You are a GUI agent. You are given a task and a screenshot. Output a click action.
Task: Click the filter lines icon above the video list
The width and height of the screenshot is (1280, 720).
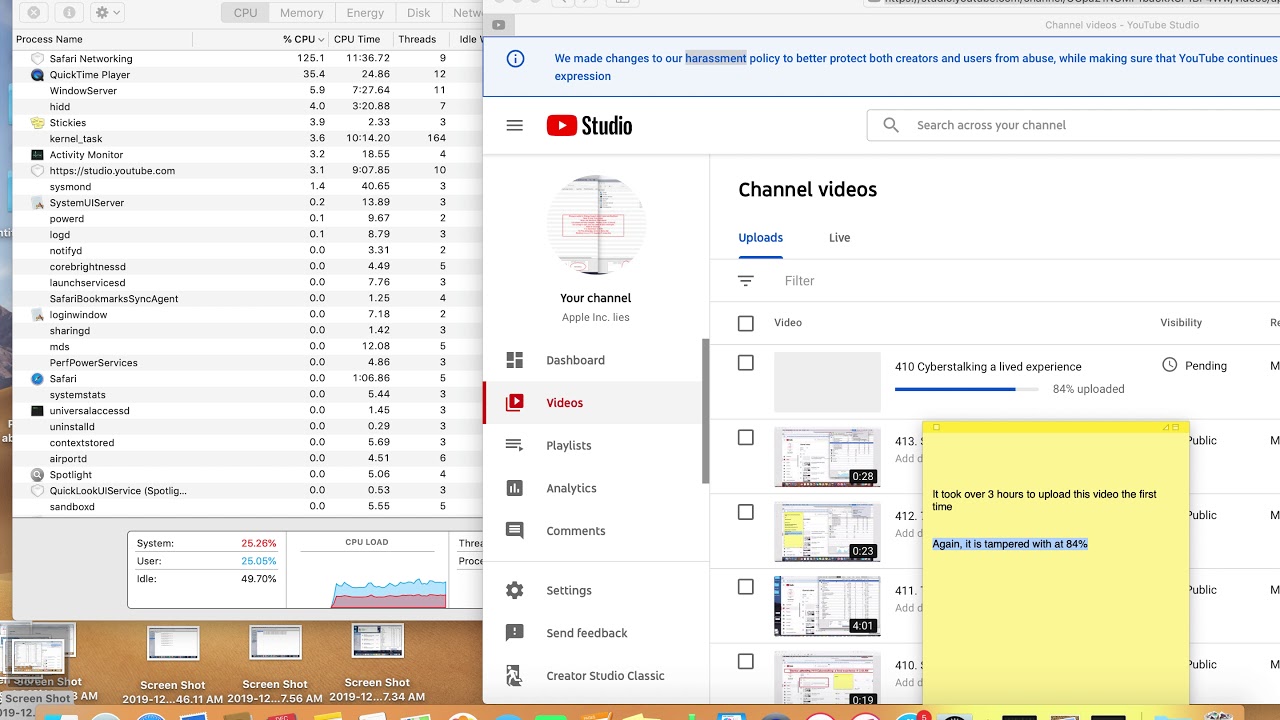click(x=746, y=281)
